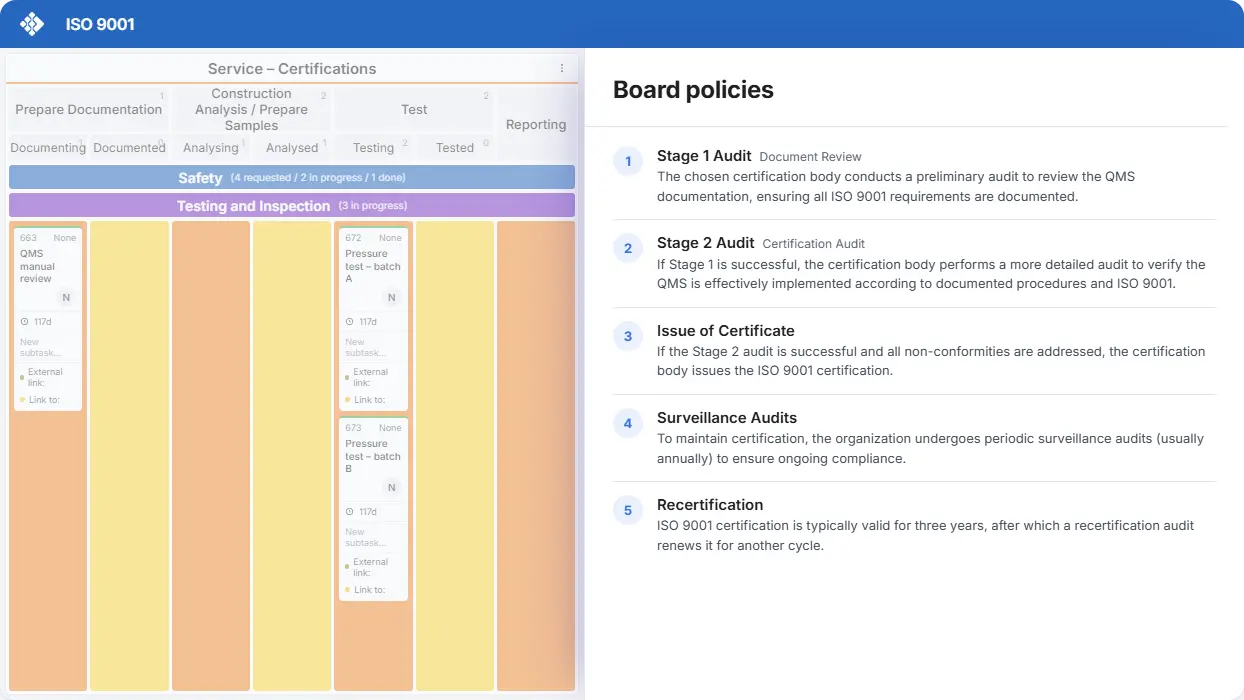Click the Analysed sub-column header
The height and width of the screenshot is (700, 1244).
click(x=292, y=148)
